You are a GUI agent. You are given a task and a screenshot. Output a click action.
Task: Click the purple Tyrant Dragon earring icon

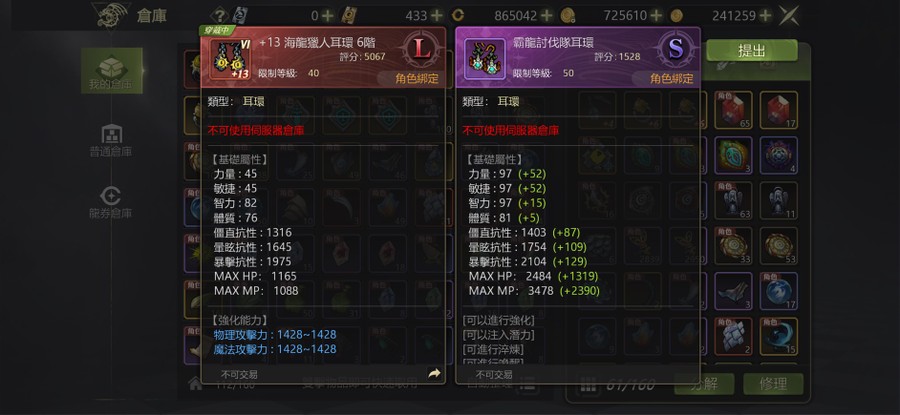(484, 59)
